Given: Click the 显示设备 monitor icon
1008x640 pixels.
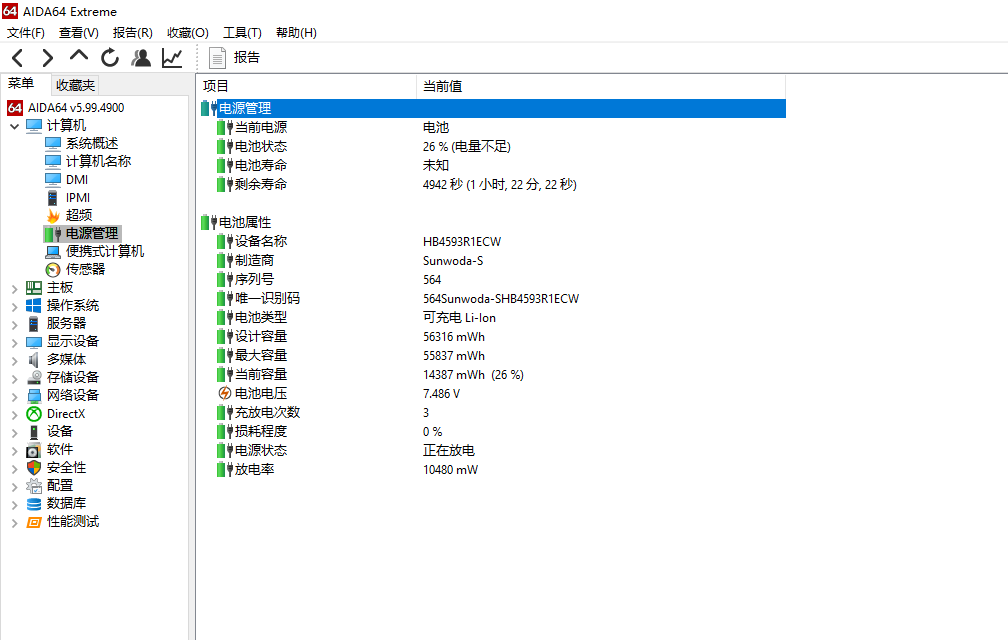Looking at the screenshot, I should tap(33, 342).
